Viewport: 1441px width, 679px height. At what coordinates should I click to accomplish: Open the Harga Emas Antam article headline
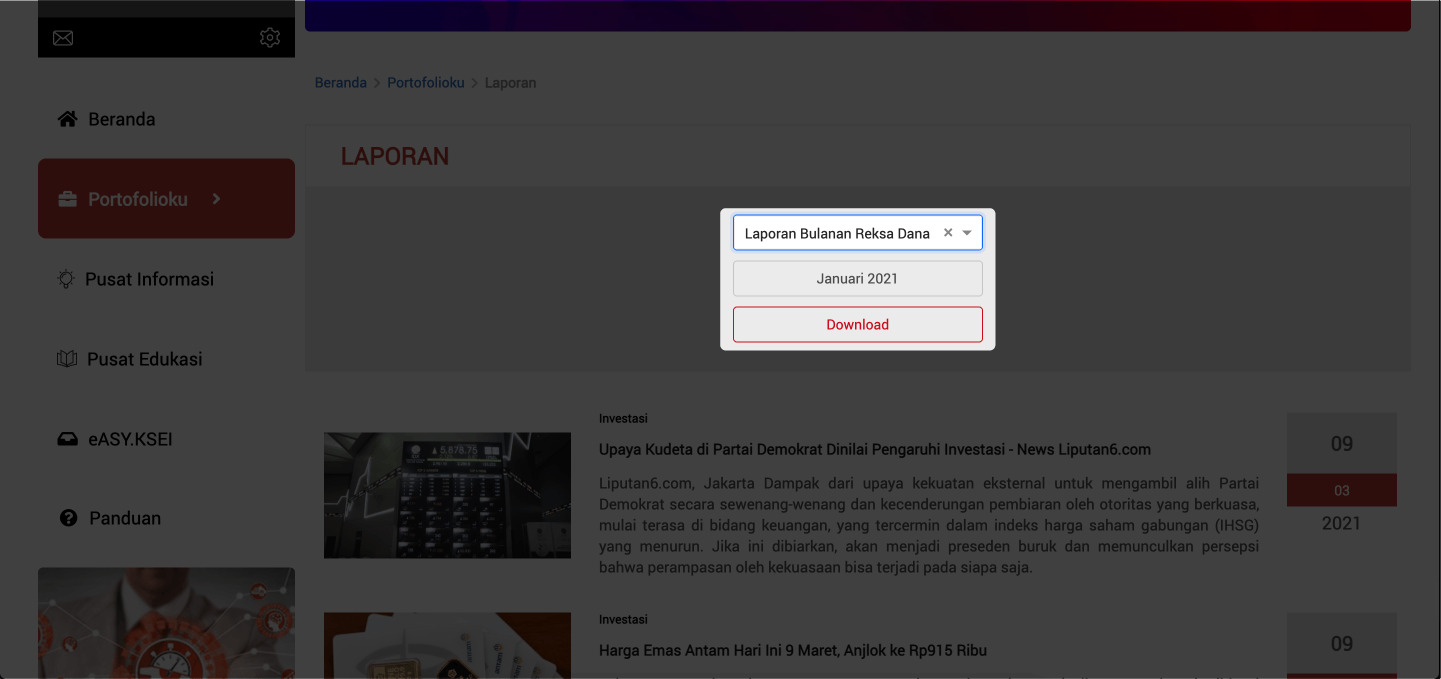pos(792,650)
